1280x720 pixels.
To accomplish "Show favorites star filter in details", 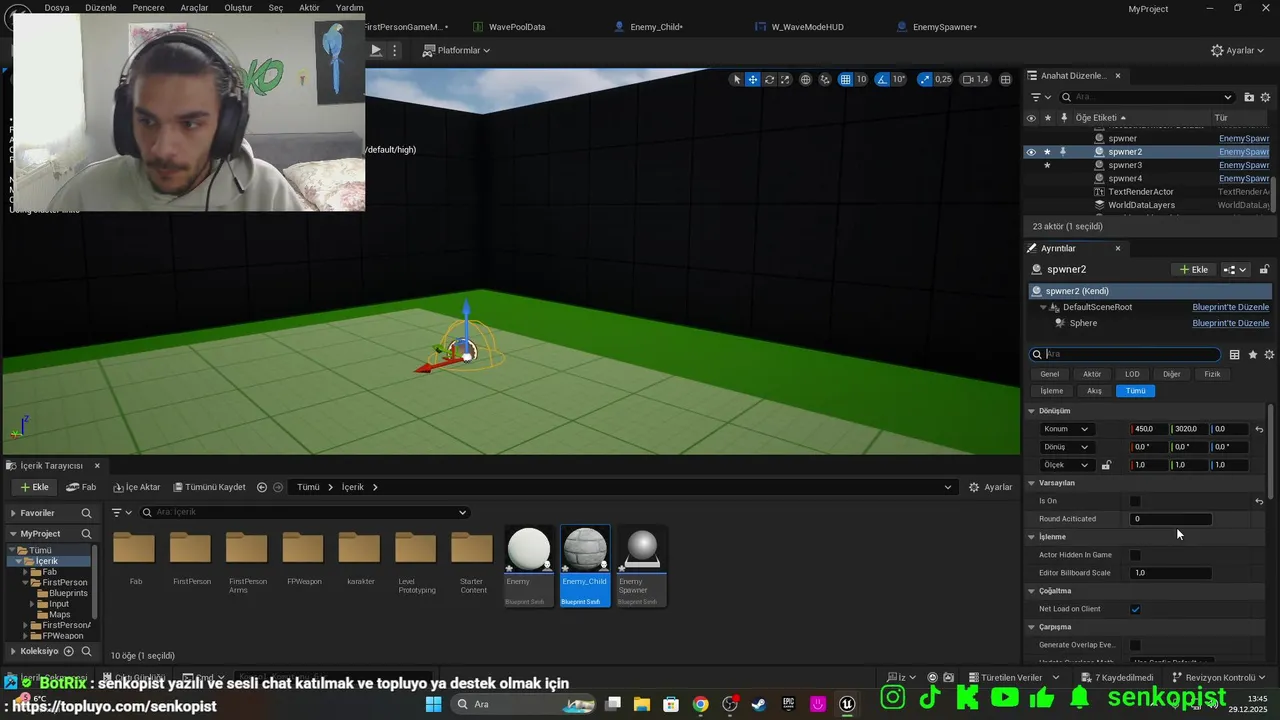I will coord(1252,355).
